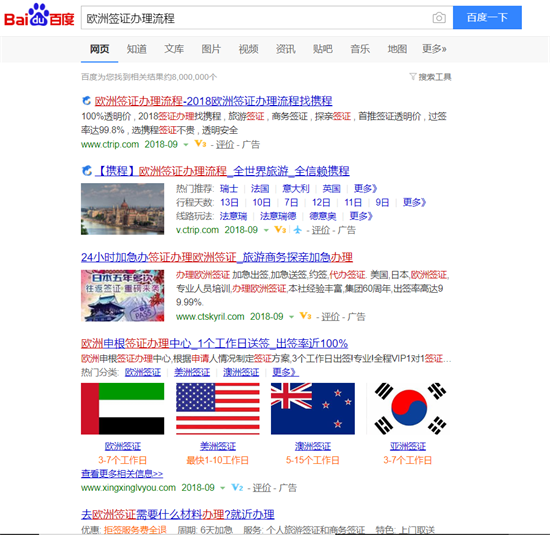Viewport: 550px width, 535px height.
Task: Open 更多》 in 线路玩法 row
Action: click(x=361, y=216)
